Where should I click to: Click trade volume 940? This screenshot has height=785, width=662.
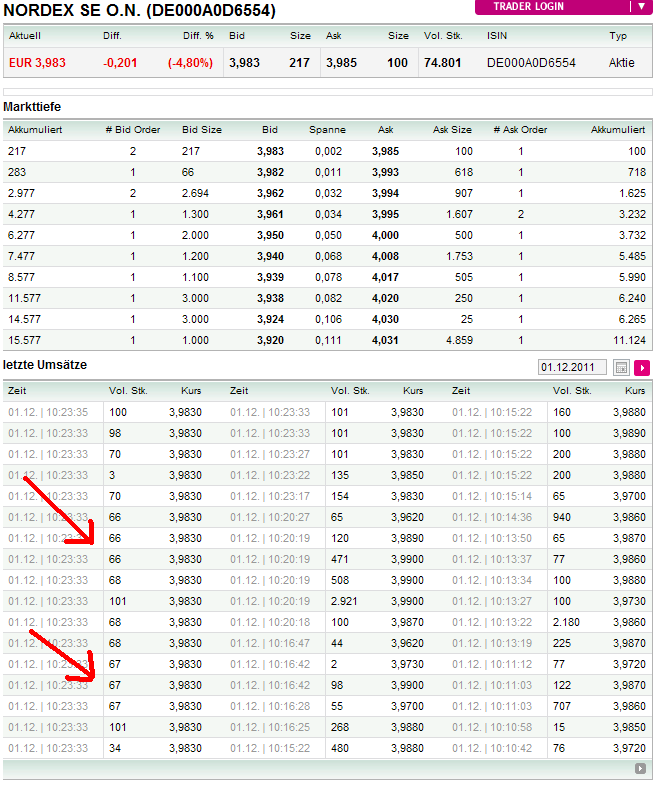pyautogui.click(x=562, y=517)
